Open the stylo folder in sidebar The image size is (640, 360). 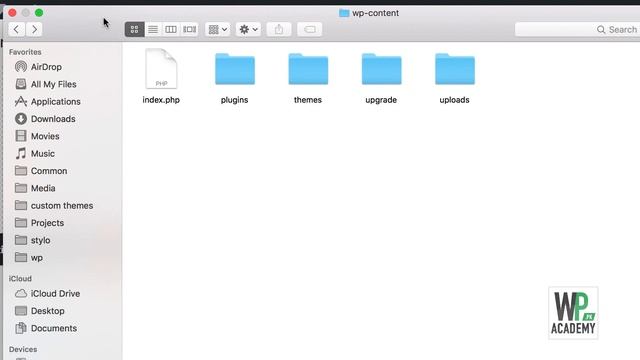click(33, 240)
